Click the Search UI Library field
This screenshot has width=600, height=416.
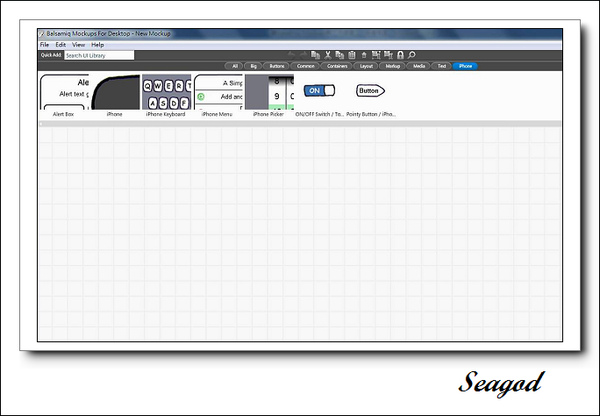click(99, 55)
